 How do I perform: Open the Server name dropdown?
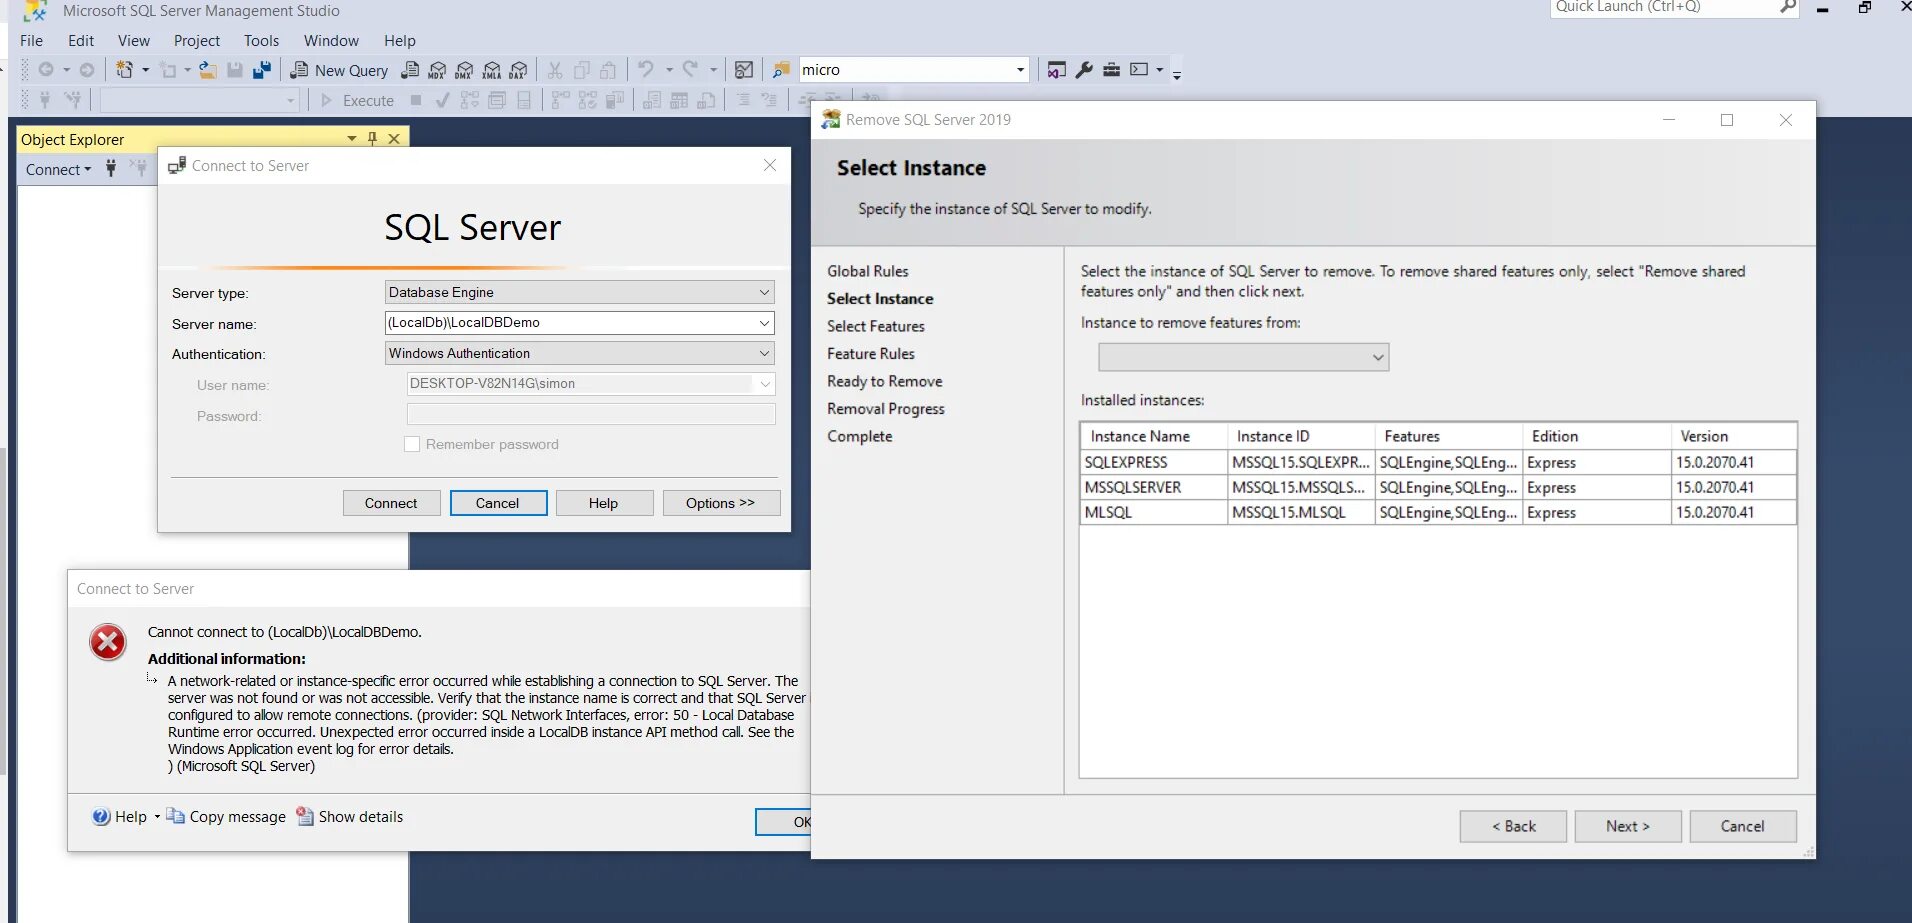point(764,323)
